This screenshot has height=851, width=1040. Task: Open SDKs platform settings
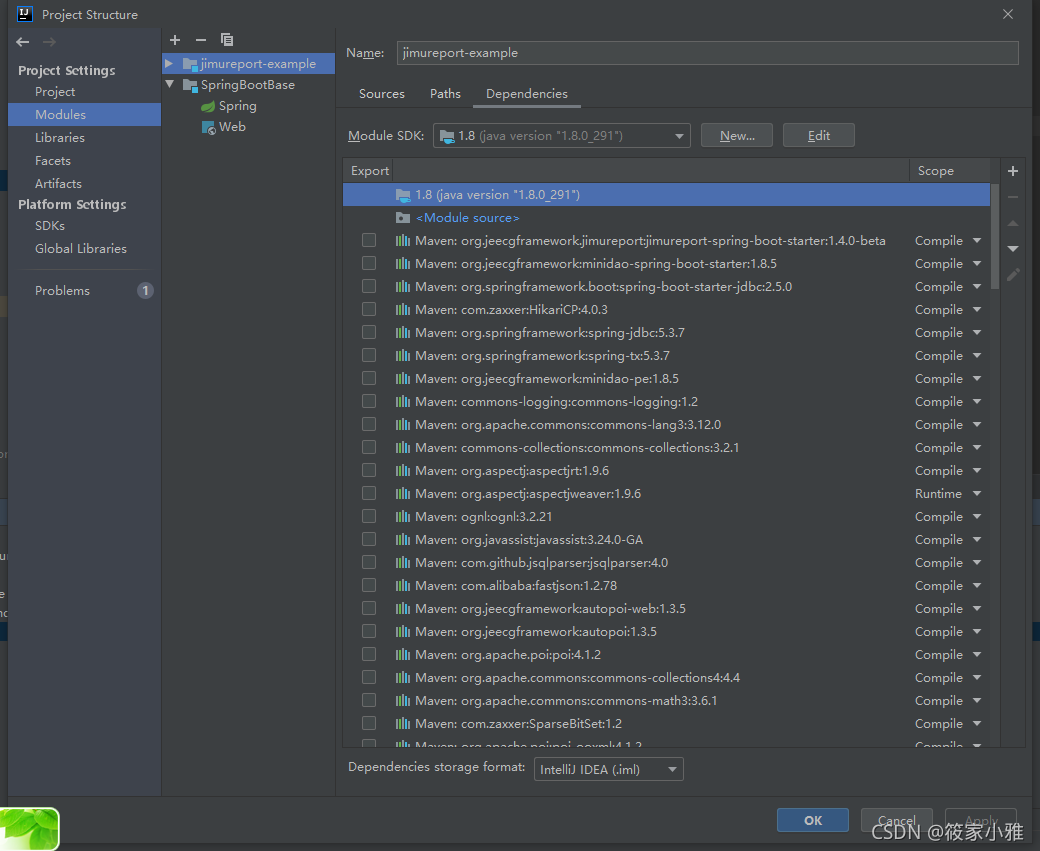(50, 226)
